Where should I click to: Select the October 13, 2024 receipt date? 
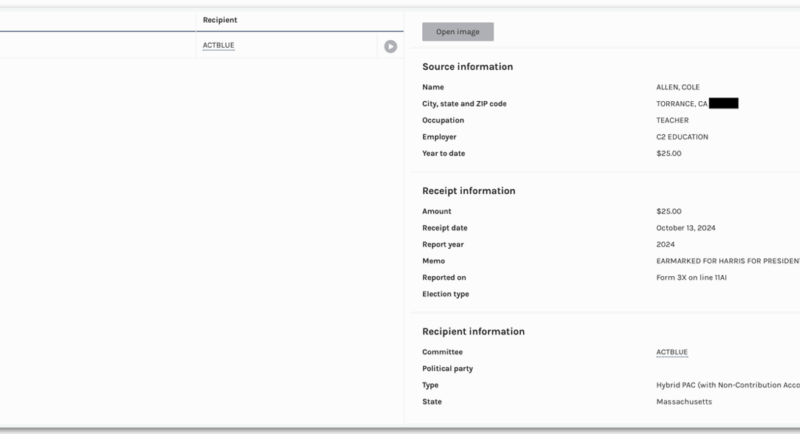tap(686, 228)
